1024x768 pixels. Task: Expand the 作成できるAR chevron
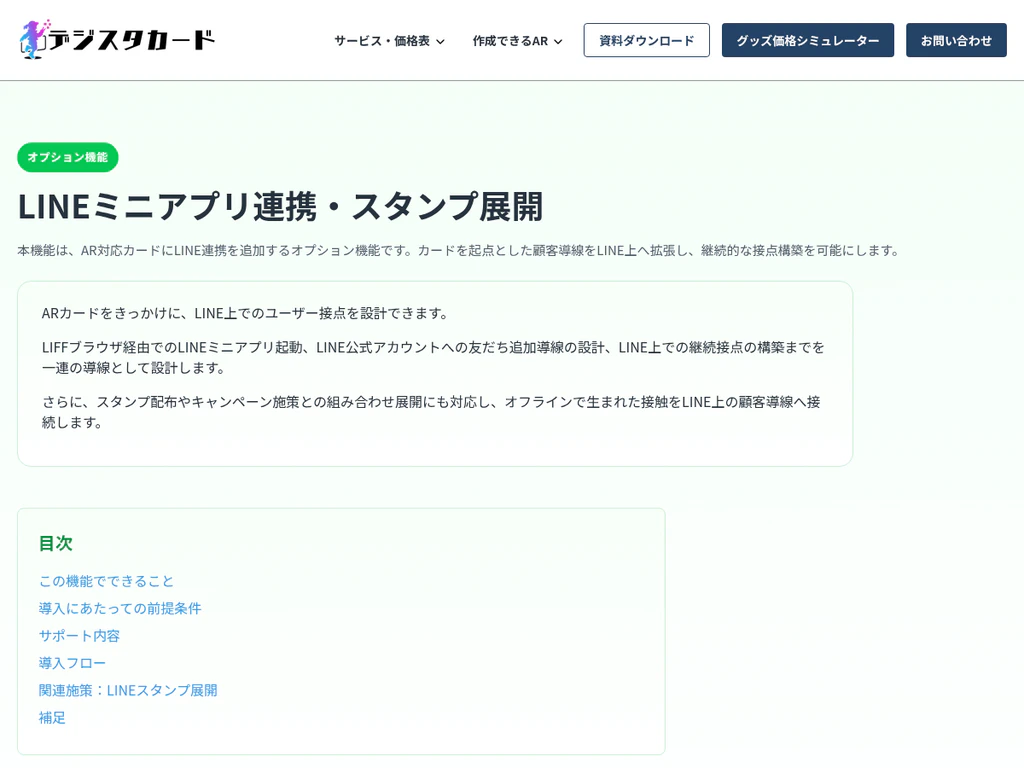(x=558, y=41)
